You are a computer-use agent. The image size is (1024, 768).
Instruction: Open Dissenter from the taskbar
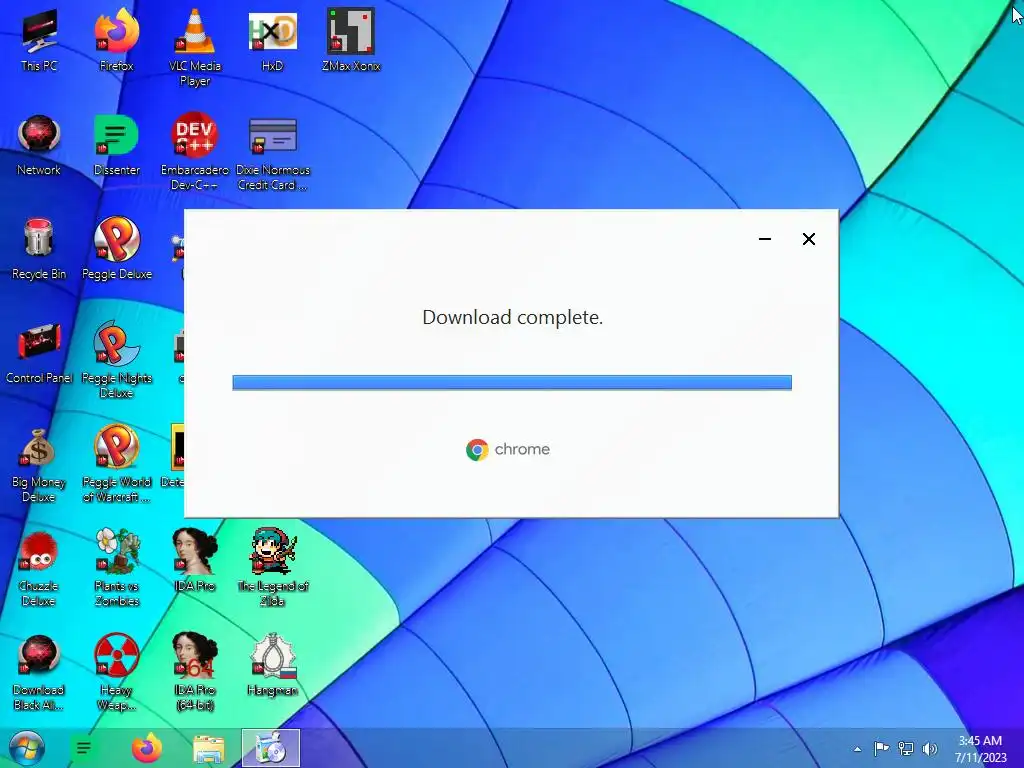(84, 748)
